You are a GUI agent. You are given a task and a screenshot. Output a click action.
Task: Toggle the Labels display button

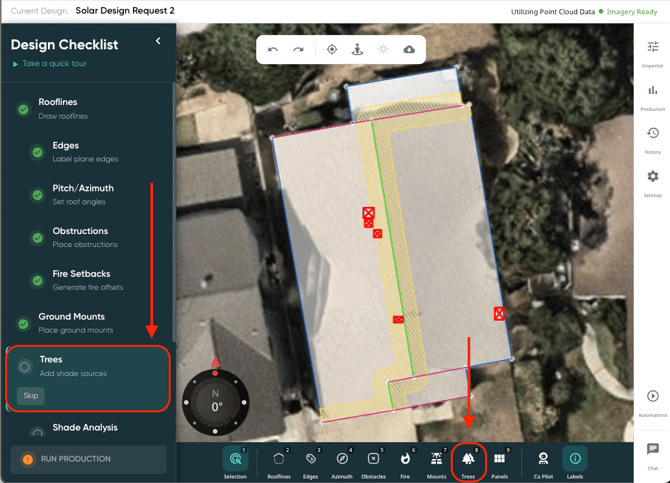pyautogui.click(x=575, y=460)
